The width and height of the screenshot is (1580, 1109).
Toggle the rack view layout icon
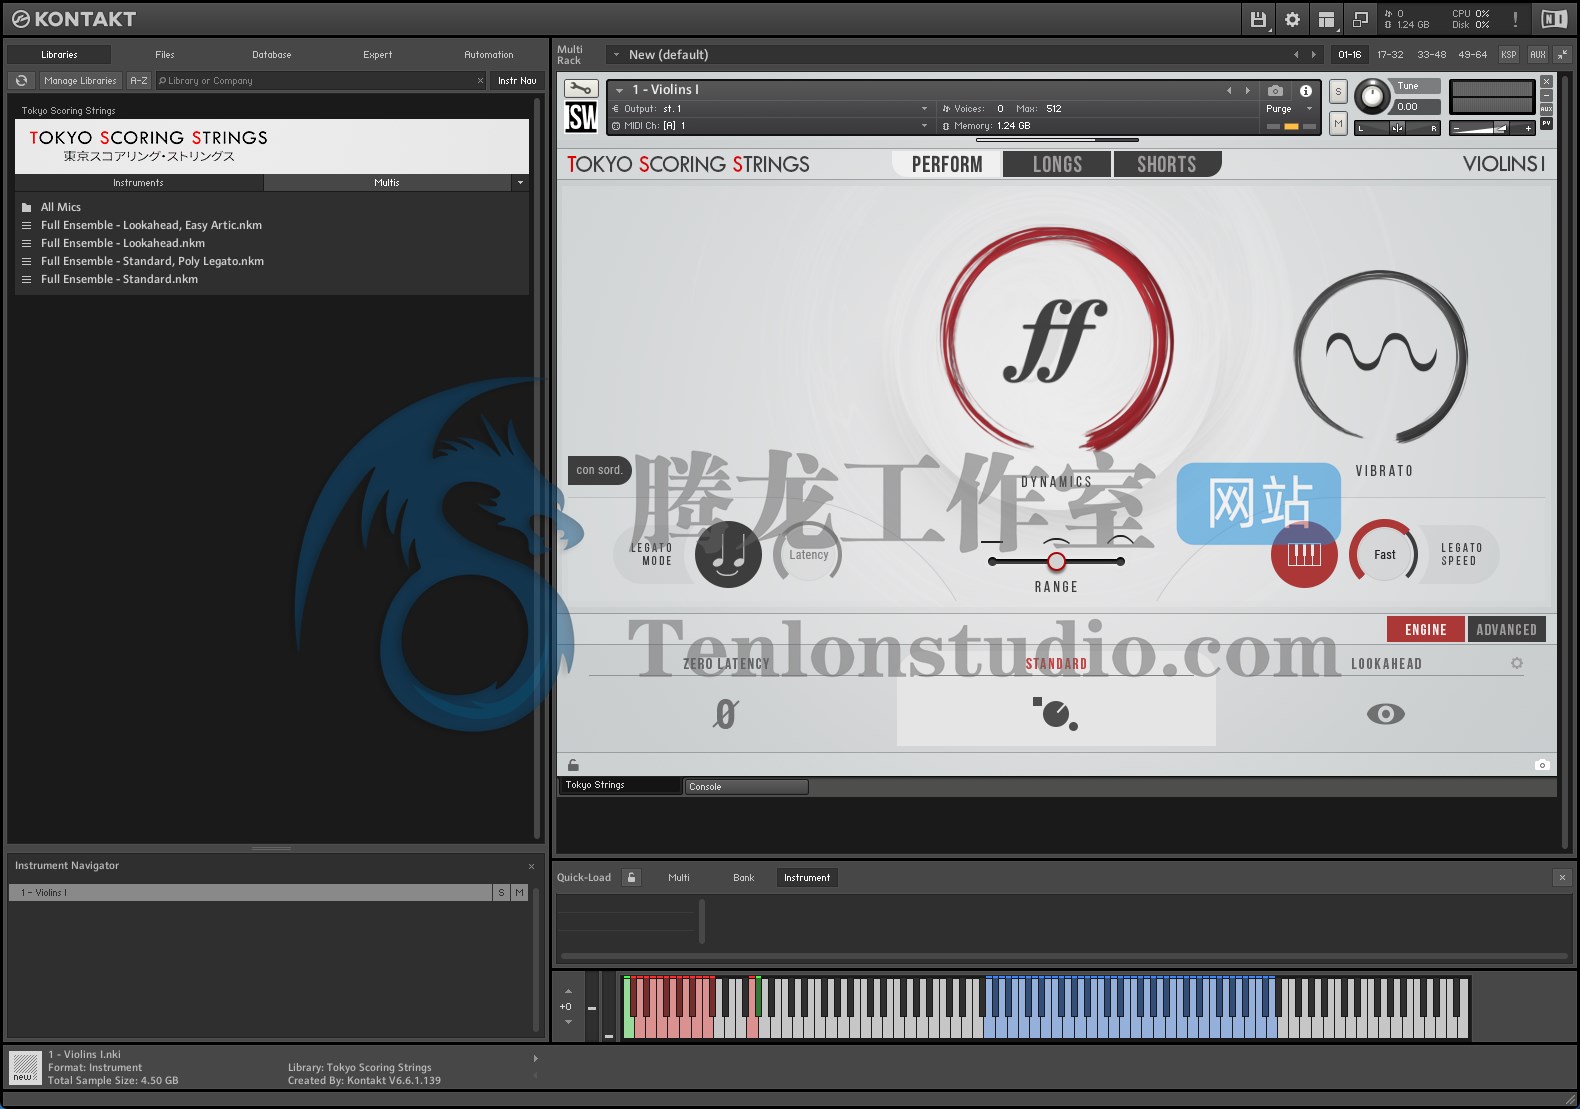coord(1326,19)
